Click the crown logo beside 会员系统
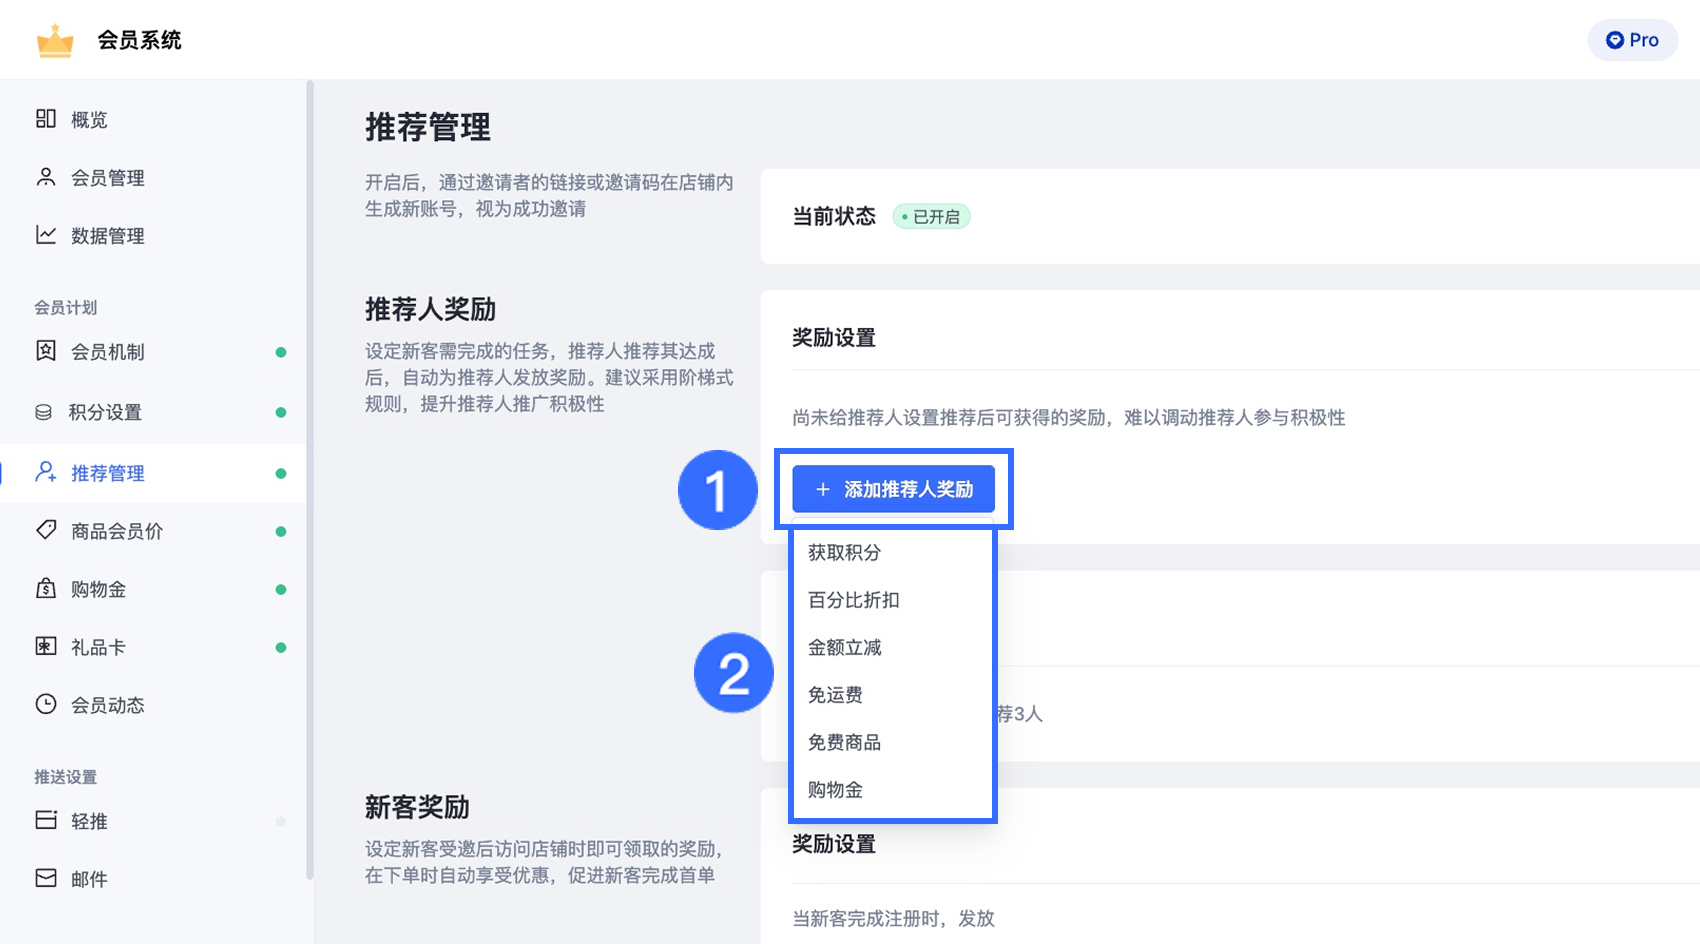 tap(55, 40)
